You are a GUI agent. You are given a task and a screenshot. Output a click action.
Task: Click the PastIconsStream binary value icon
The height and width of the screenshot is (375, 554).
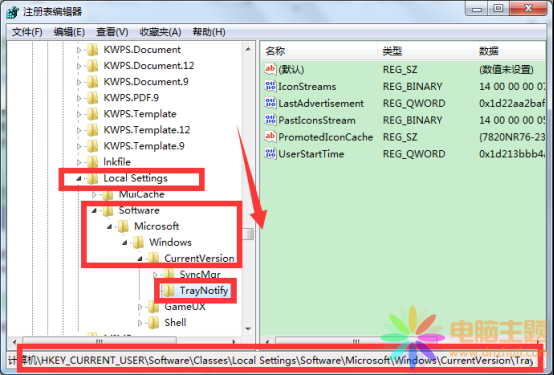(270, 120)
